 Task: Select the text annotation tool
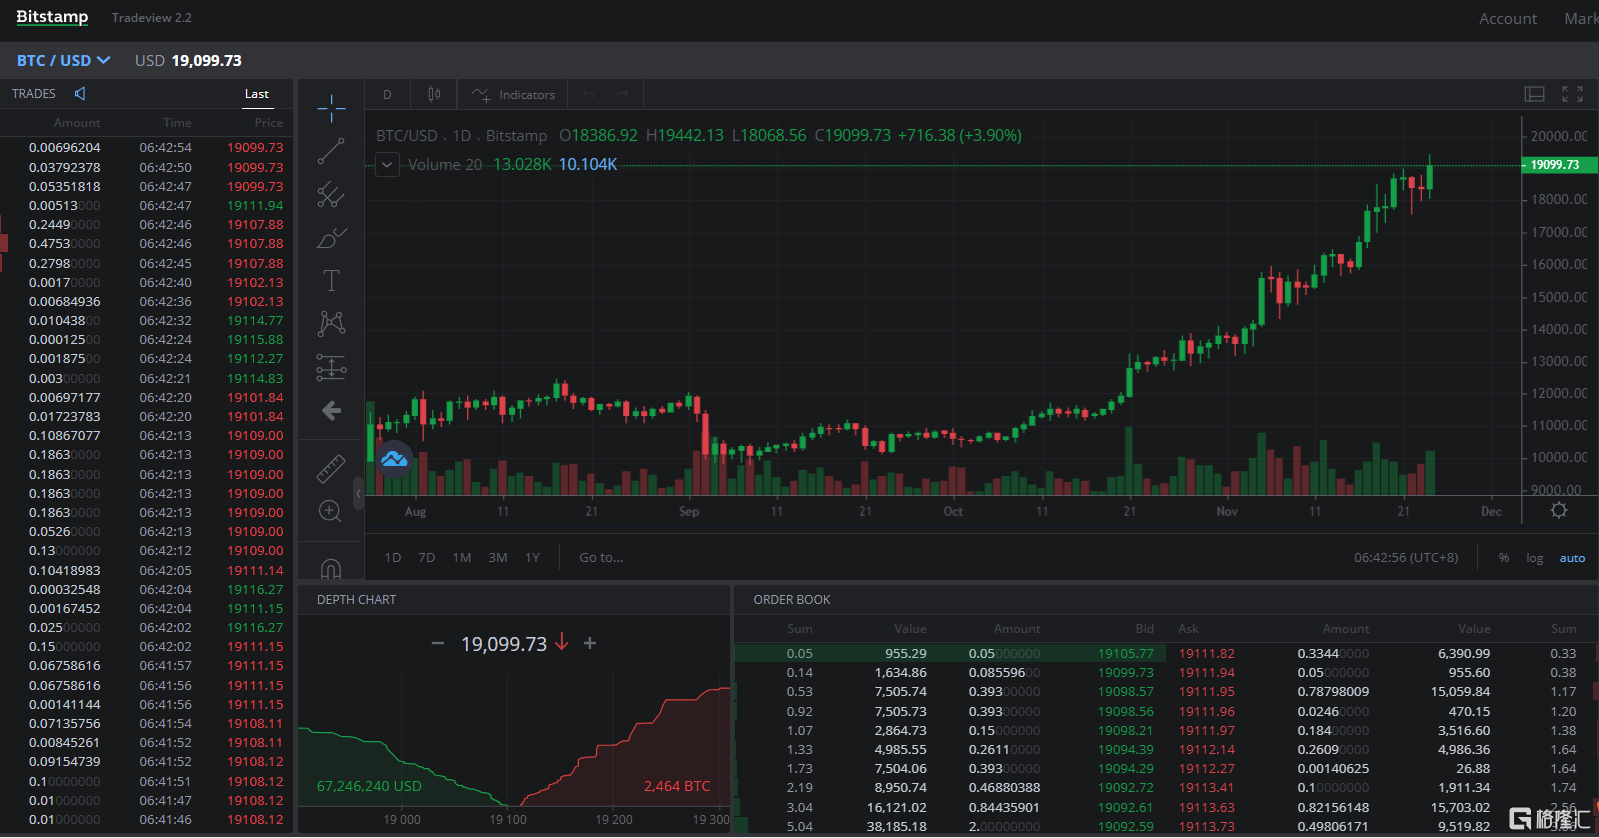(331, 281)
